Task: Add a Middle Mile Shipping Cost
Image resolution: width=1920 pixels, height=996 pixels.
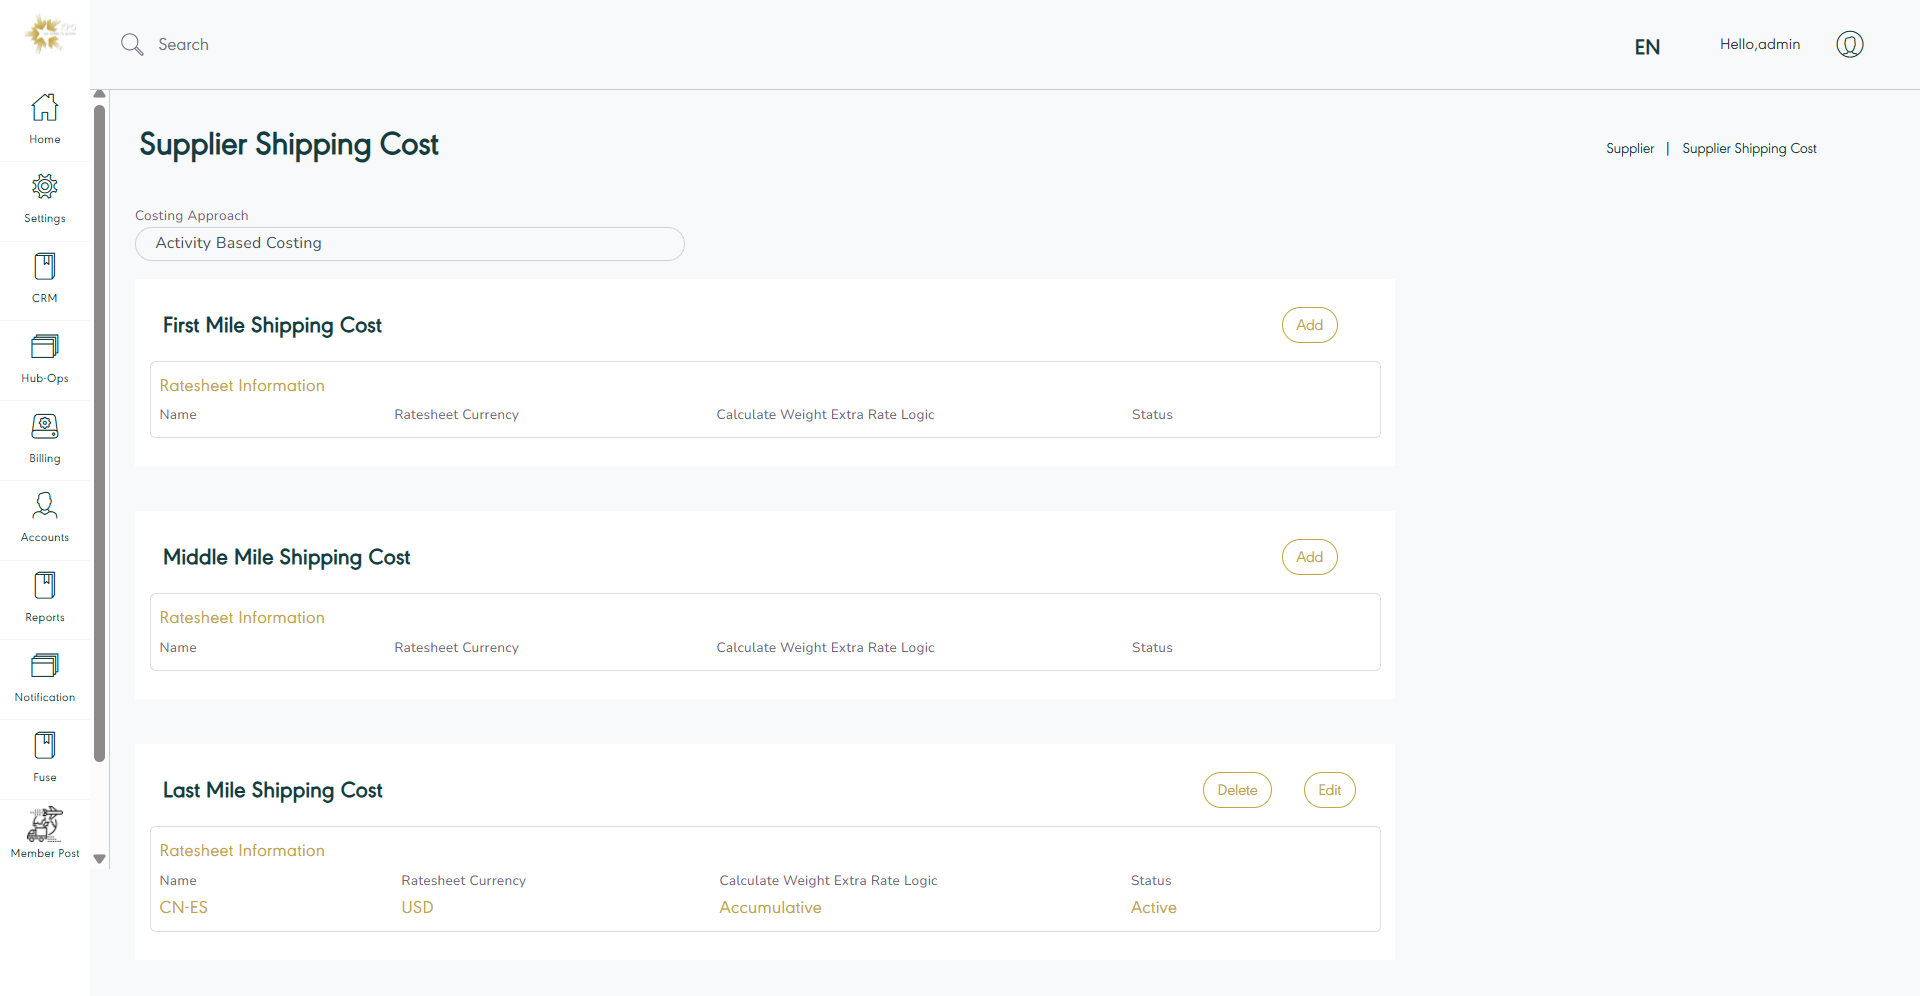Action: pos(1309,557)
